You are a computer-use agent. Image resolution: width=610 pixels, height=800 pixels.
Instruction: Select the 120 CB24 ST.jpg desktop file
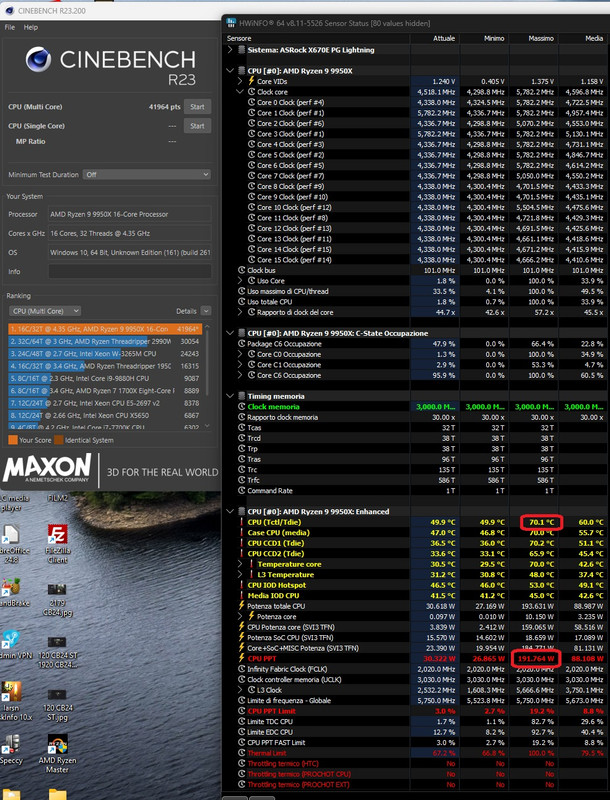pos(57,703)
